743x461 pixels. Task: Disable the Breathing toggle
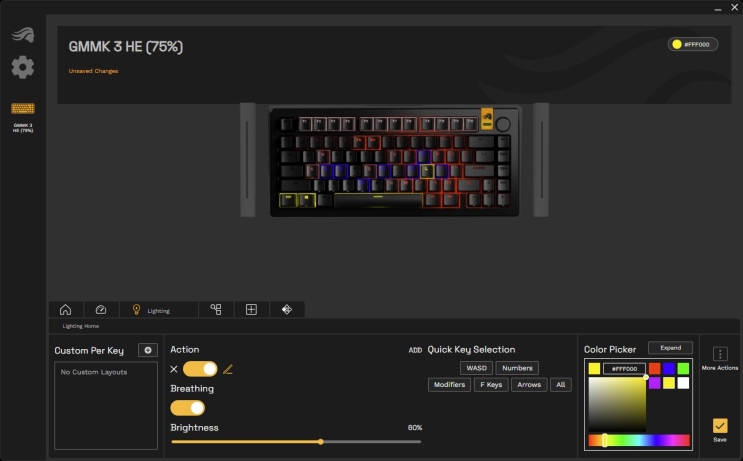188,408
